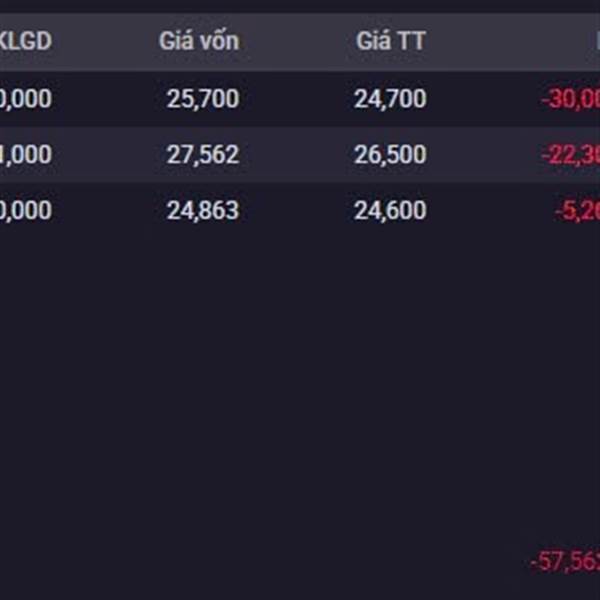
Task: Click the empty header area between Giá vốn and Giá TT
Action: (298, 41)
